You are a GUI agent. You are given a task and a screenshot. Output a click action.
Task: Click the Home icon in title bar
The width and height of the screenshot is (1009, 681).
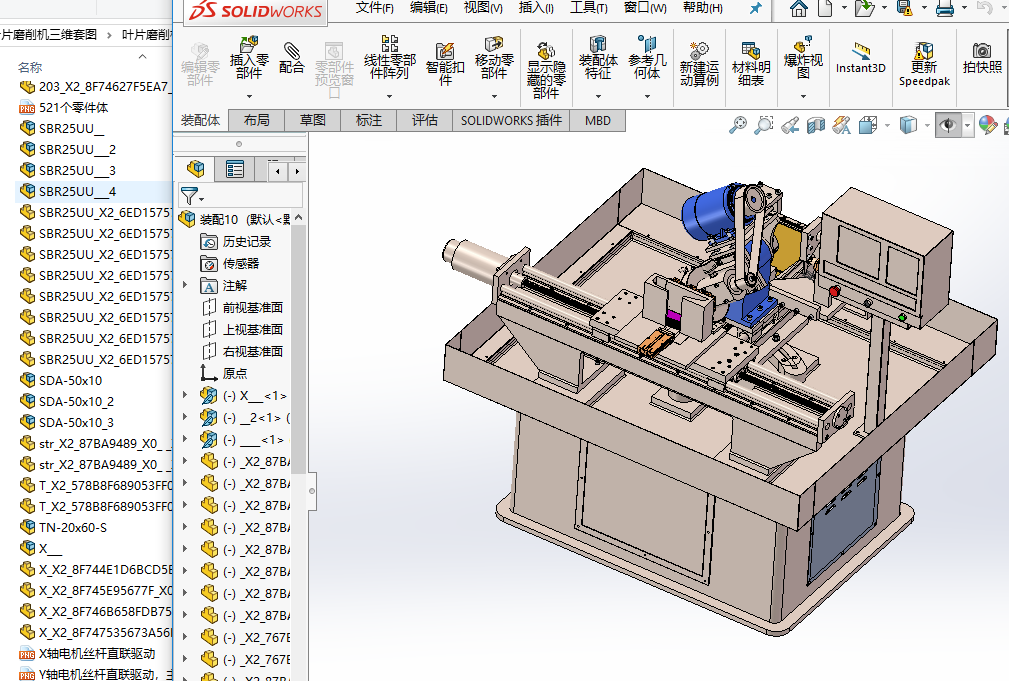tap(799, 8)
